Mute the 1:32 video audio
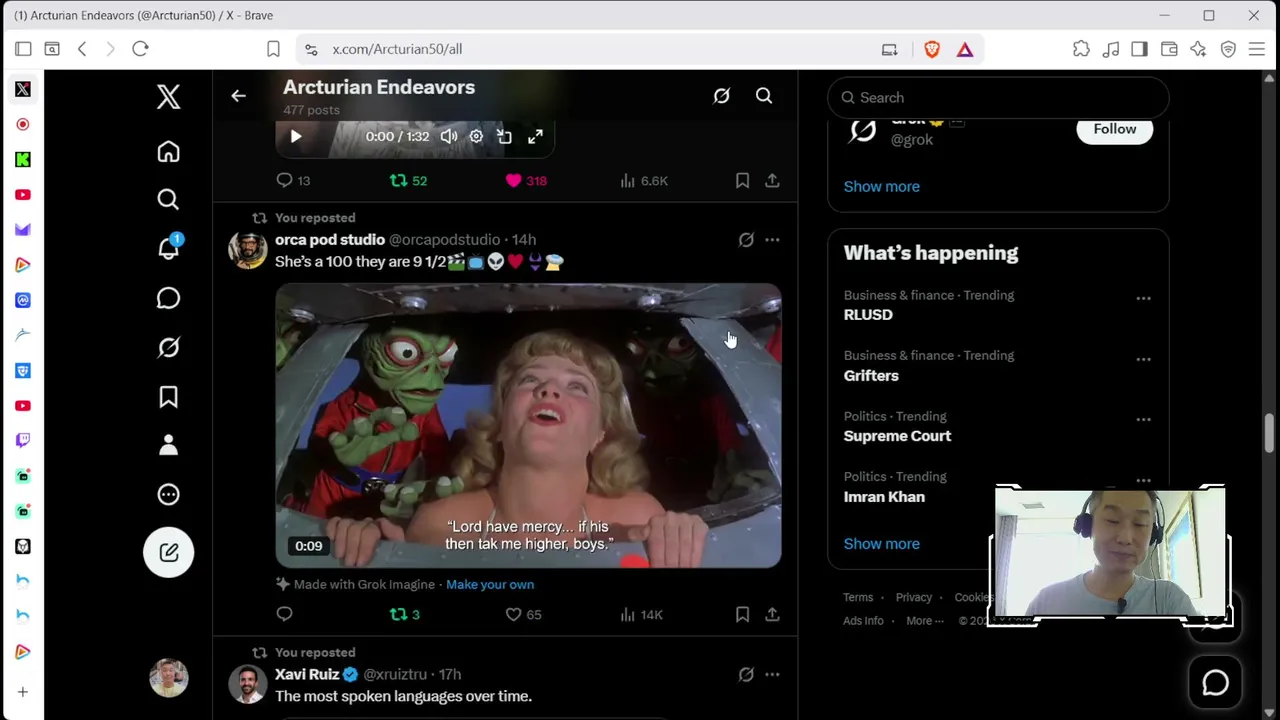Image resolution: width=1280 pixels, height=720 pixels. pyautogui.click(x=449, y=137)
